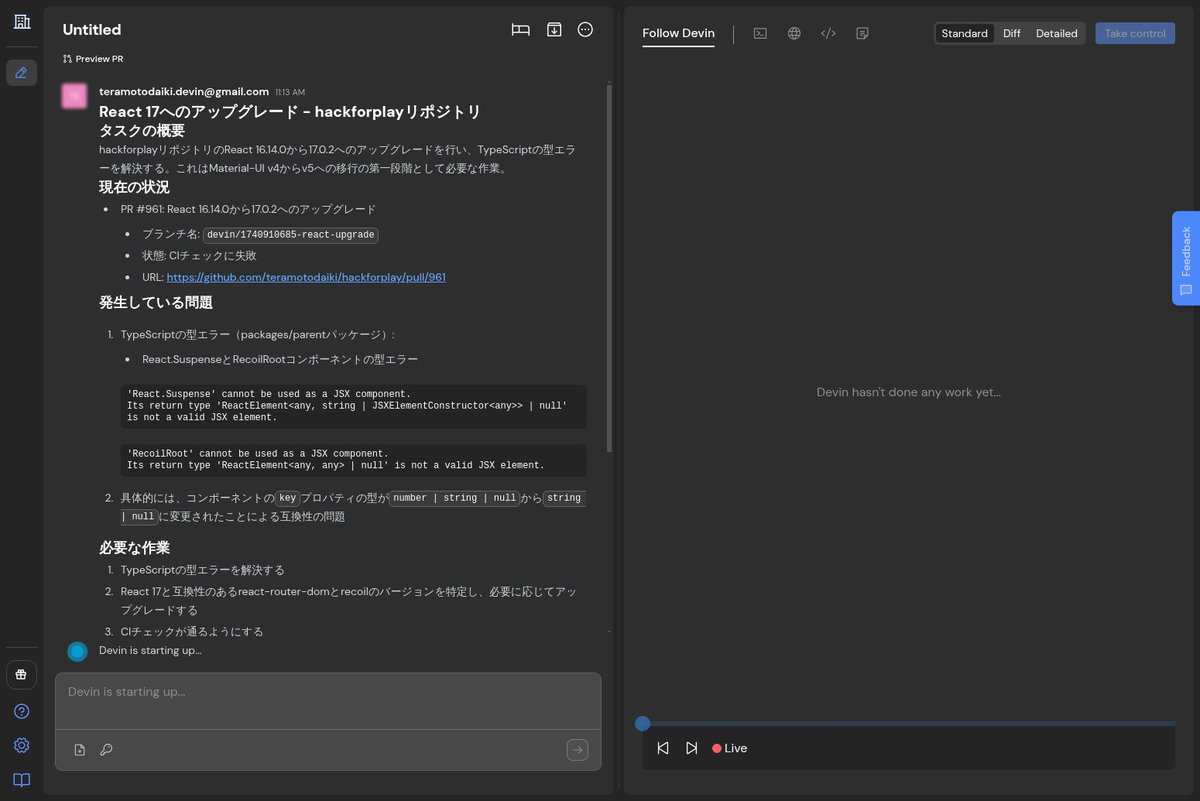Viewport: 1200px width, 801px height.
Task: Click the send message arrow button
Action: [578, 750]
